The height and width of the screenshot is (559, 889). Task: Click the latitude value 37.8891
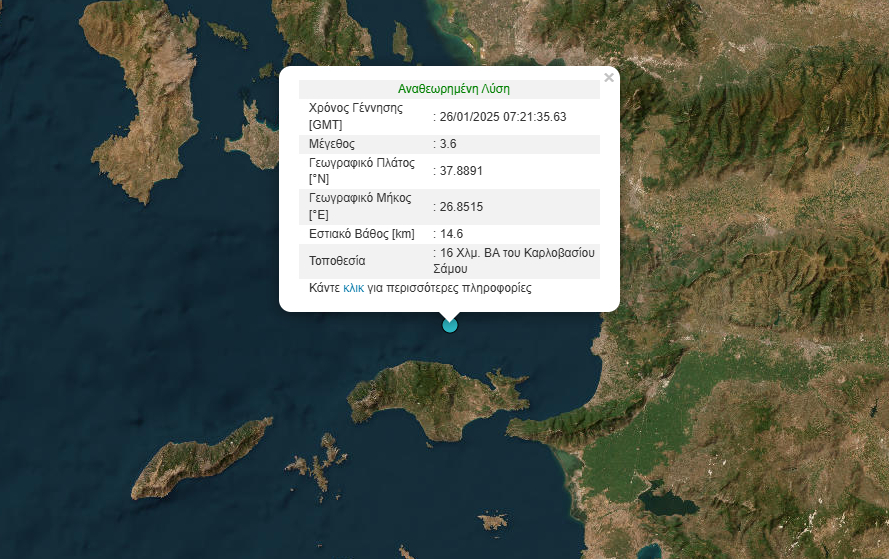461,171
